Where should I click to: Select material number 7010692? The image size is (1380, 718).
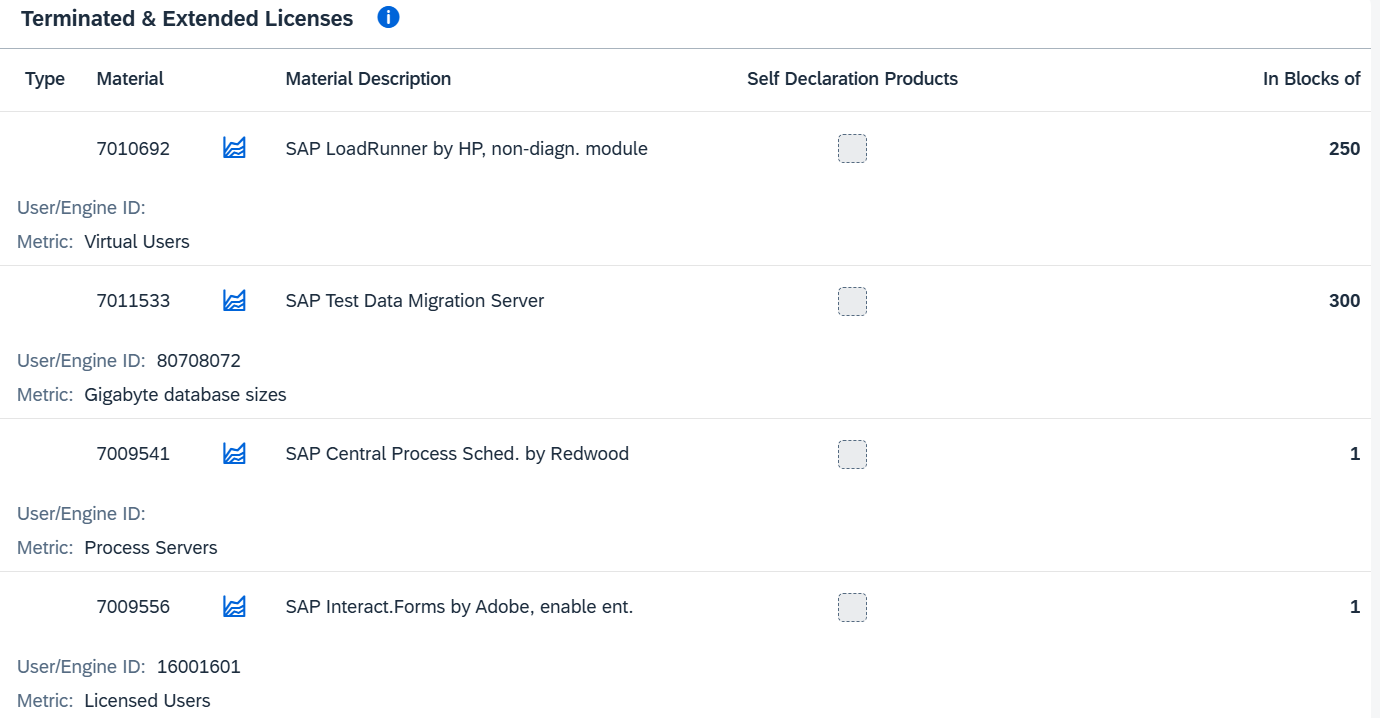click(x=133, y=149)
